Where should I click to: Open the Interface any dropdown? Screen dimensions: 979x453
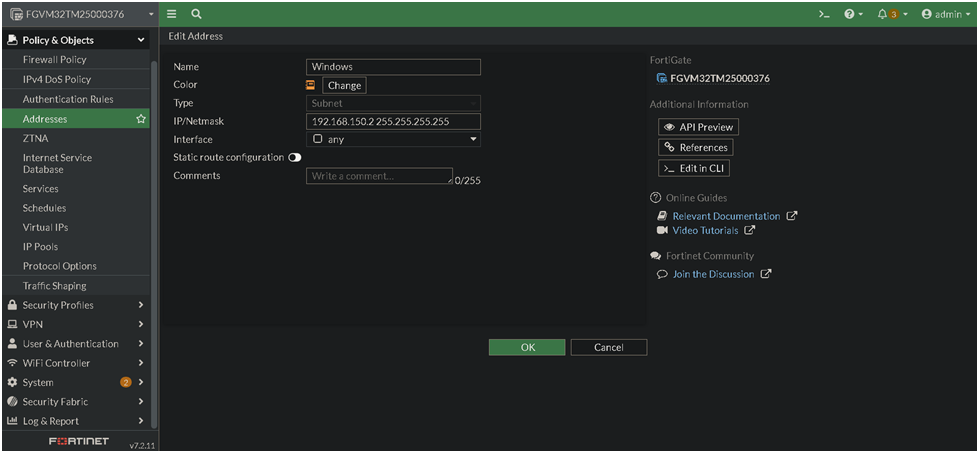tap(393, 140)
